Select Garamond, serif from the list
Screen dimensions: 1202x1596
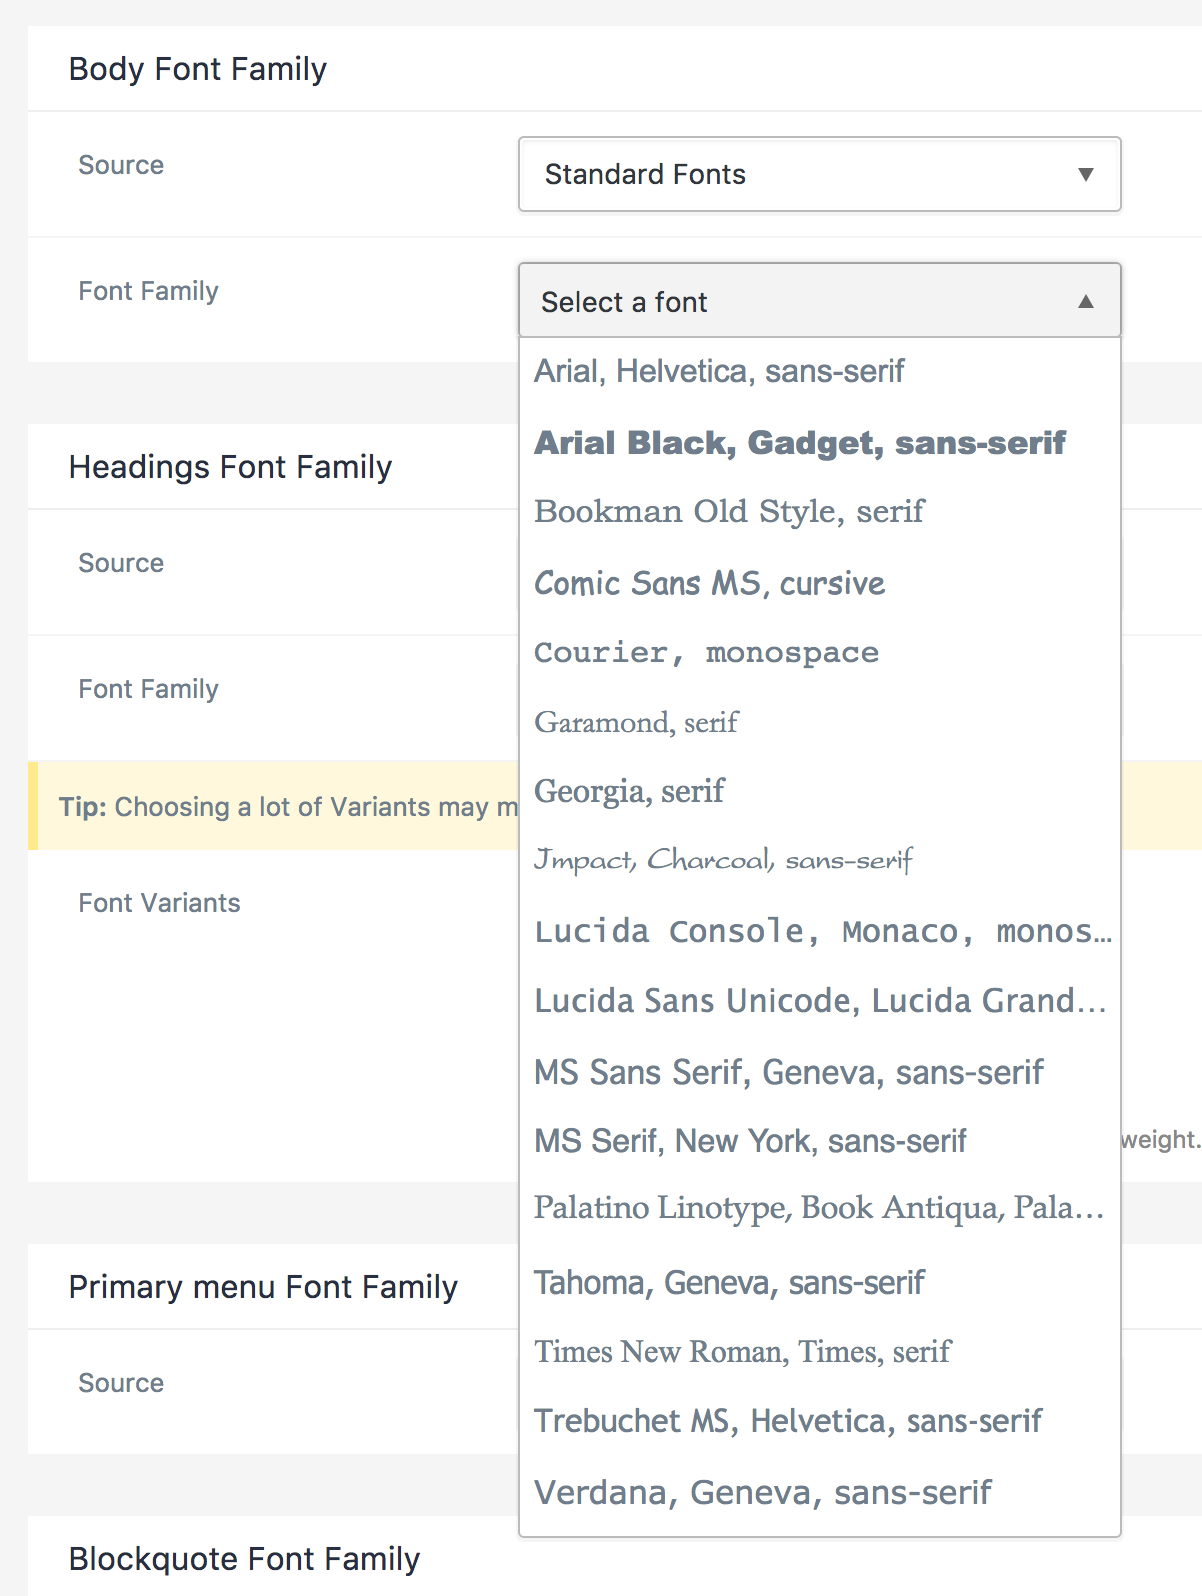point(636,722)
